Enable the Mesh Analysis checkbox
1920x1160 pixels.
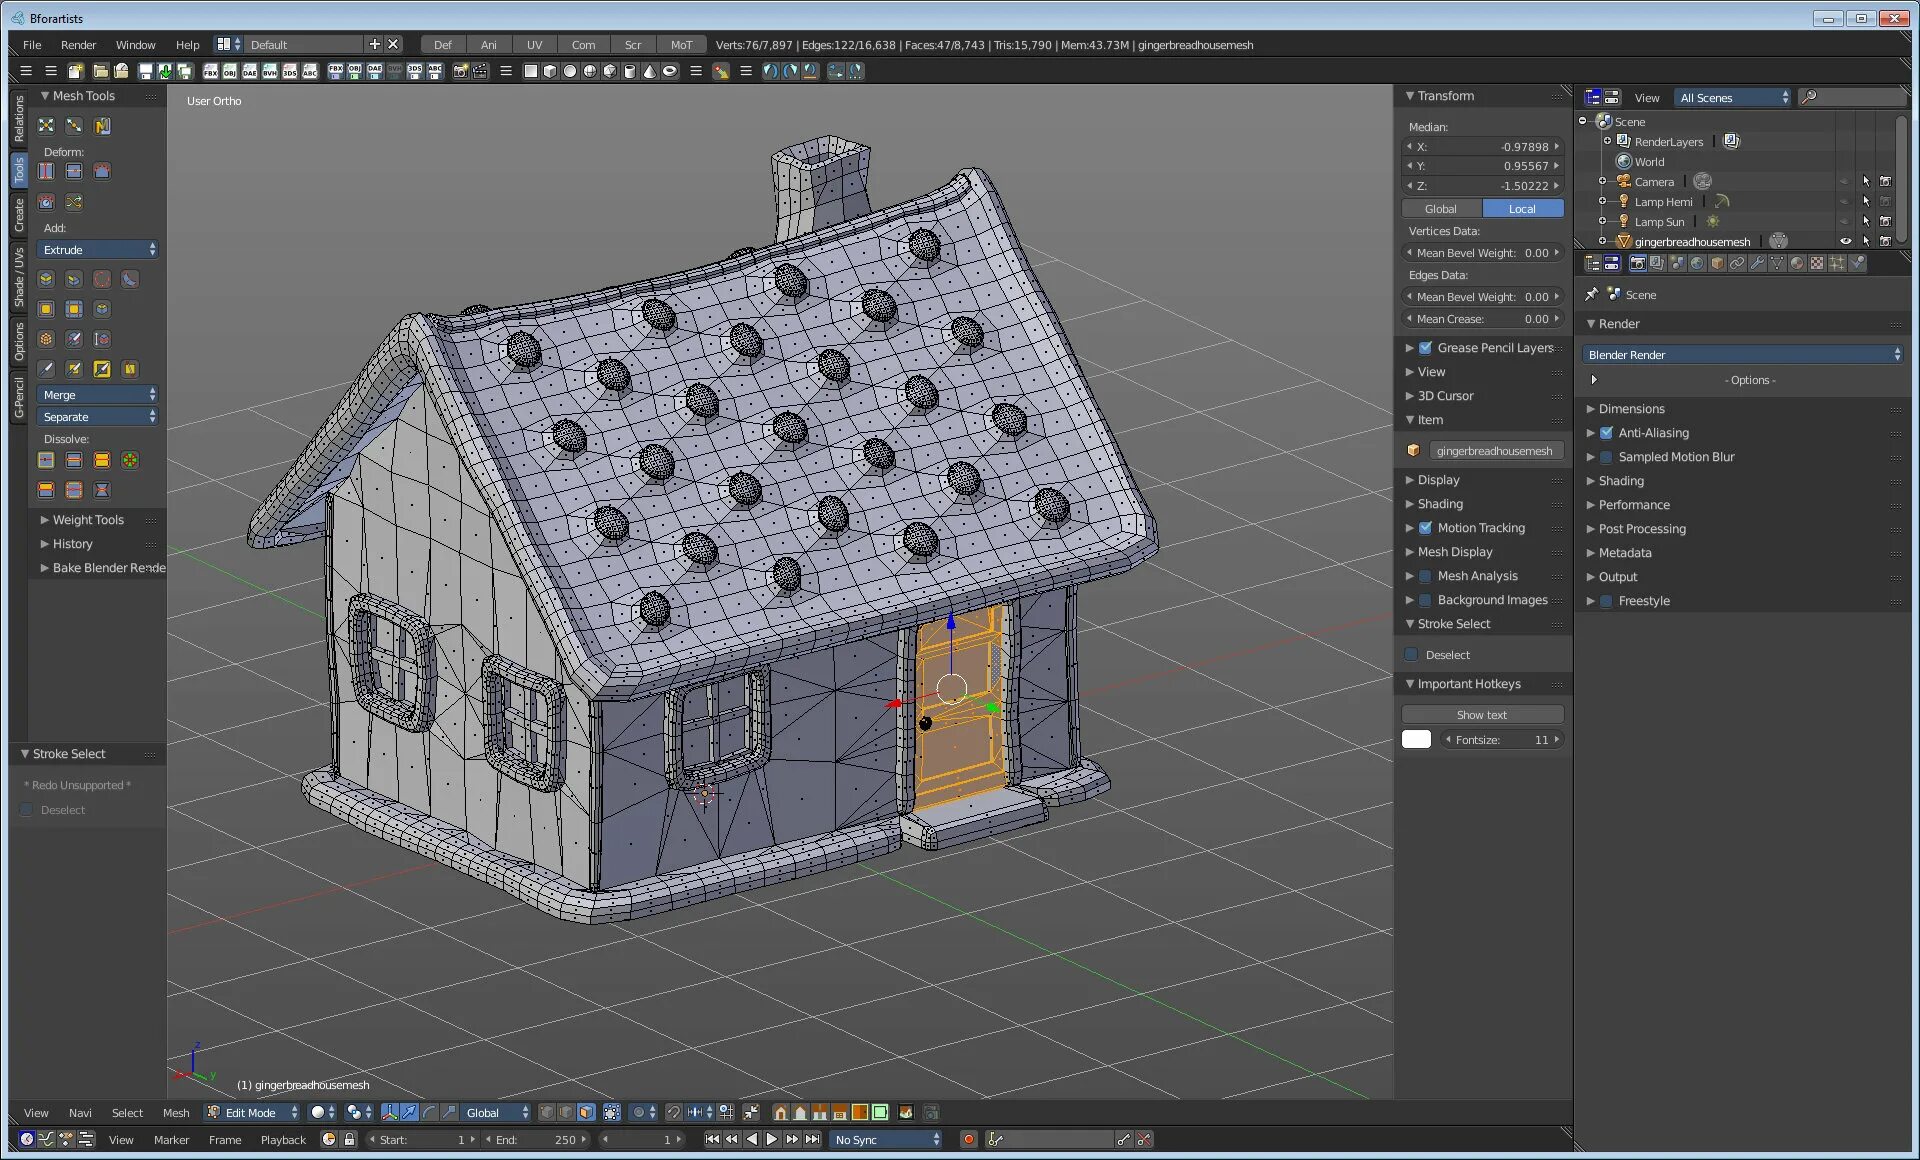(1425, 576)
